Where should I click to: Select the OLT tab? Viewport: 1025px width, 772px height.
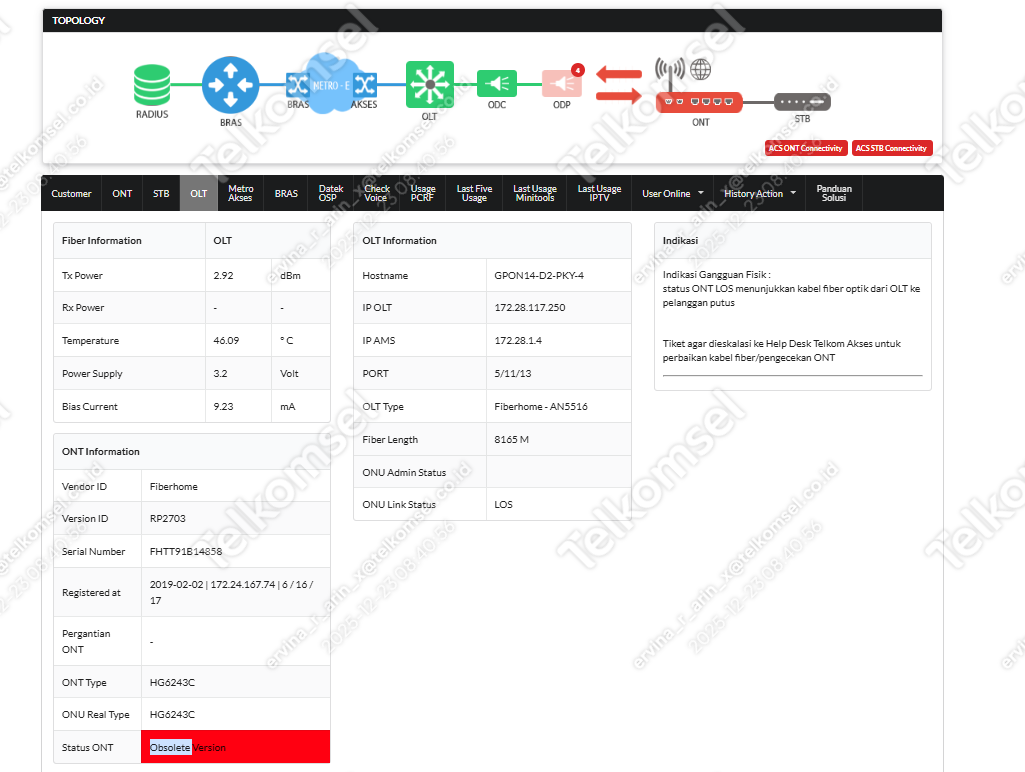click(199, 193)
